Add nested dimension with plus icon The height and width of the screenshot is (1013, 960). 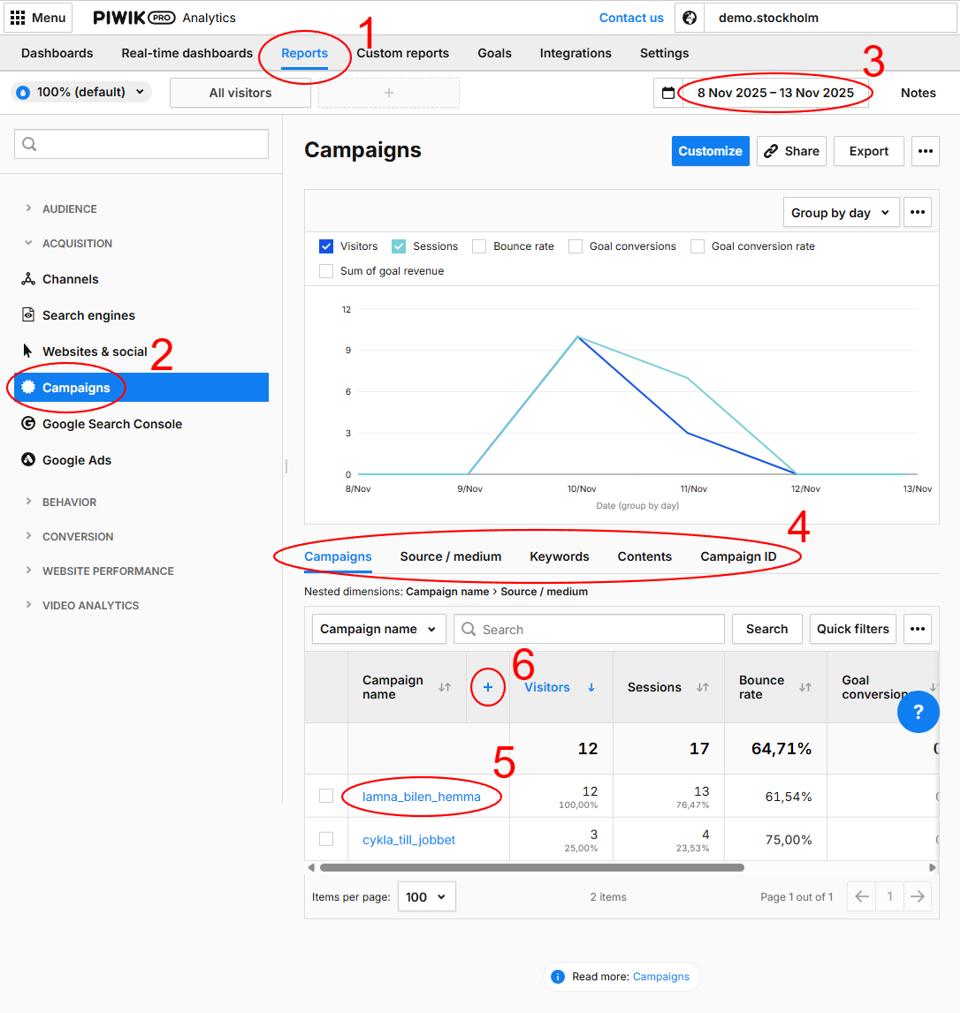(488, 687)
